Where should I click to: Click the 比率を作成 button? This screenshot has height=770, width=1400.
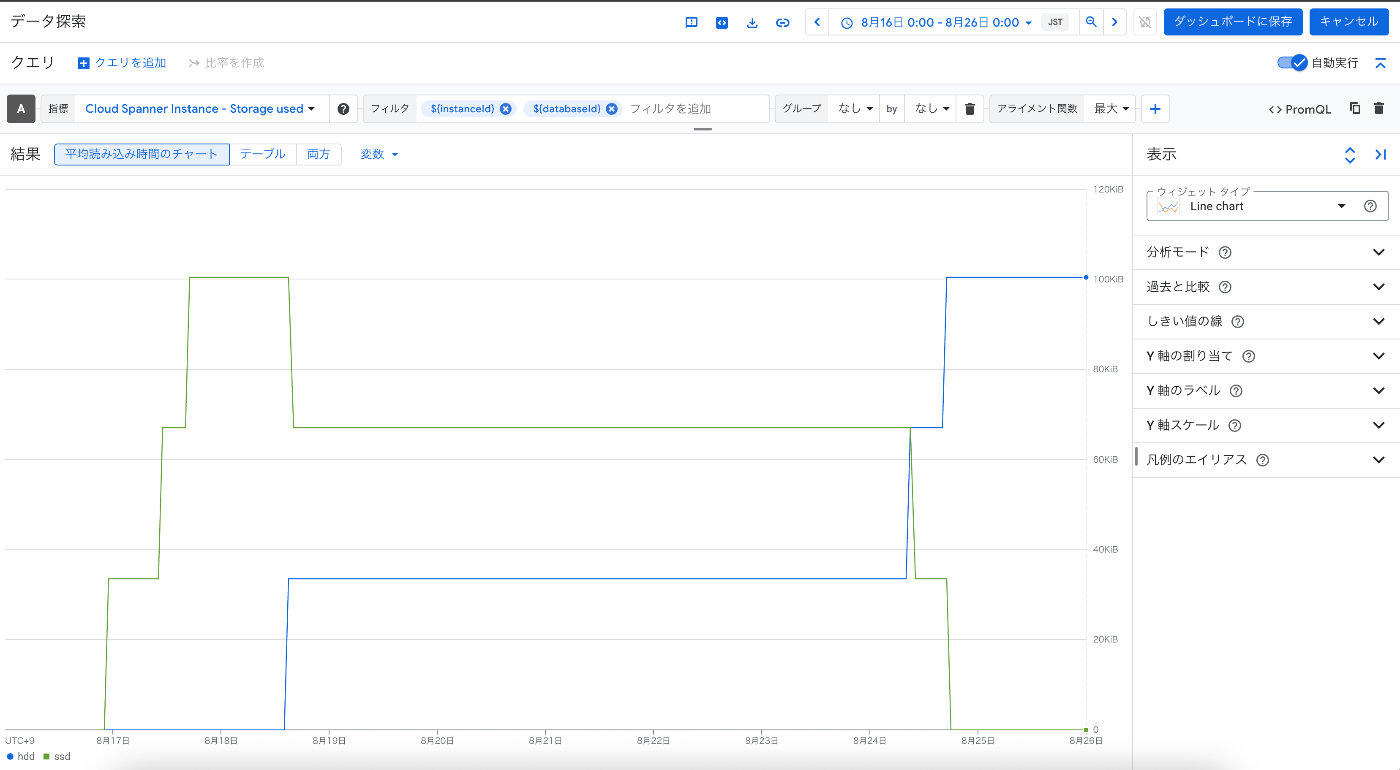[226, 63]
